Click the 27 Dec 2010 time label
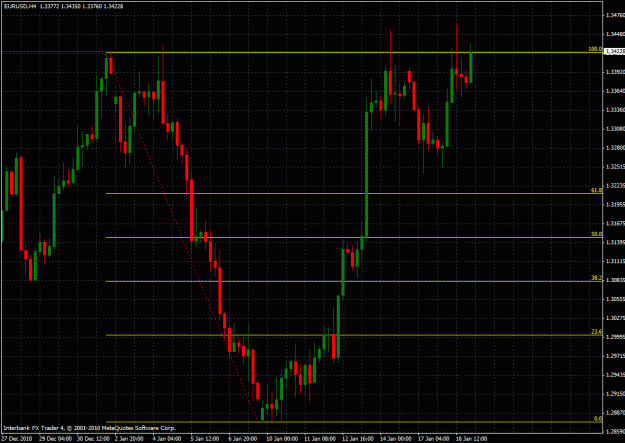This screenshot has height=443, width=625. pos(18,439)
